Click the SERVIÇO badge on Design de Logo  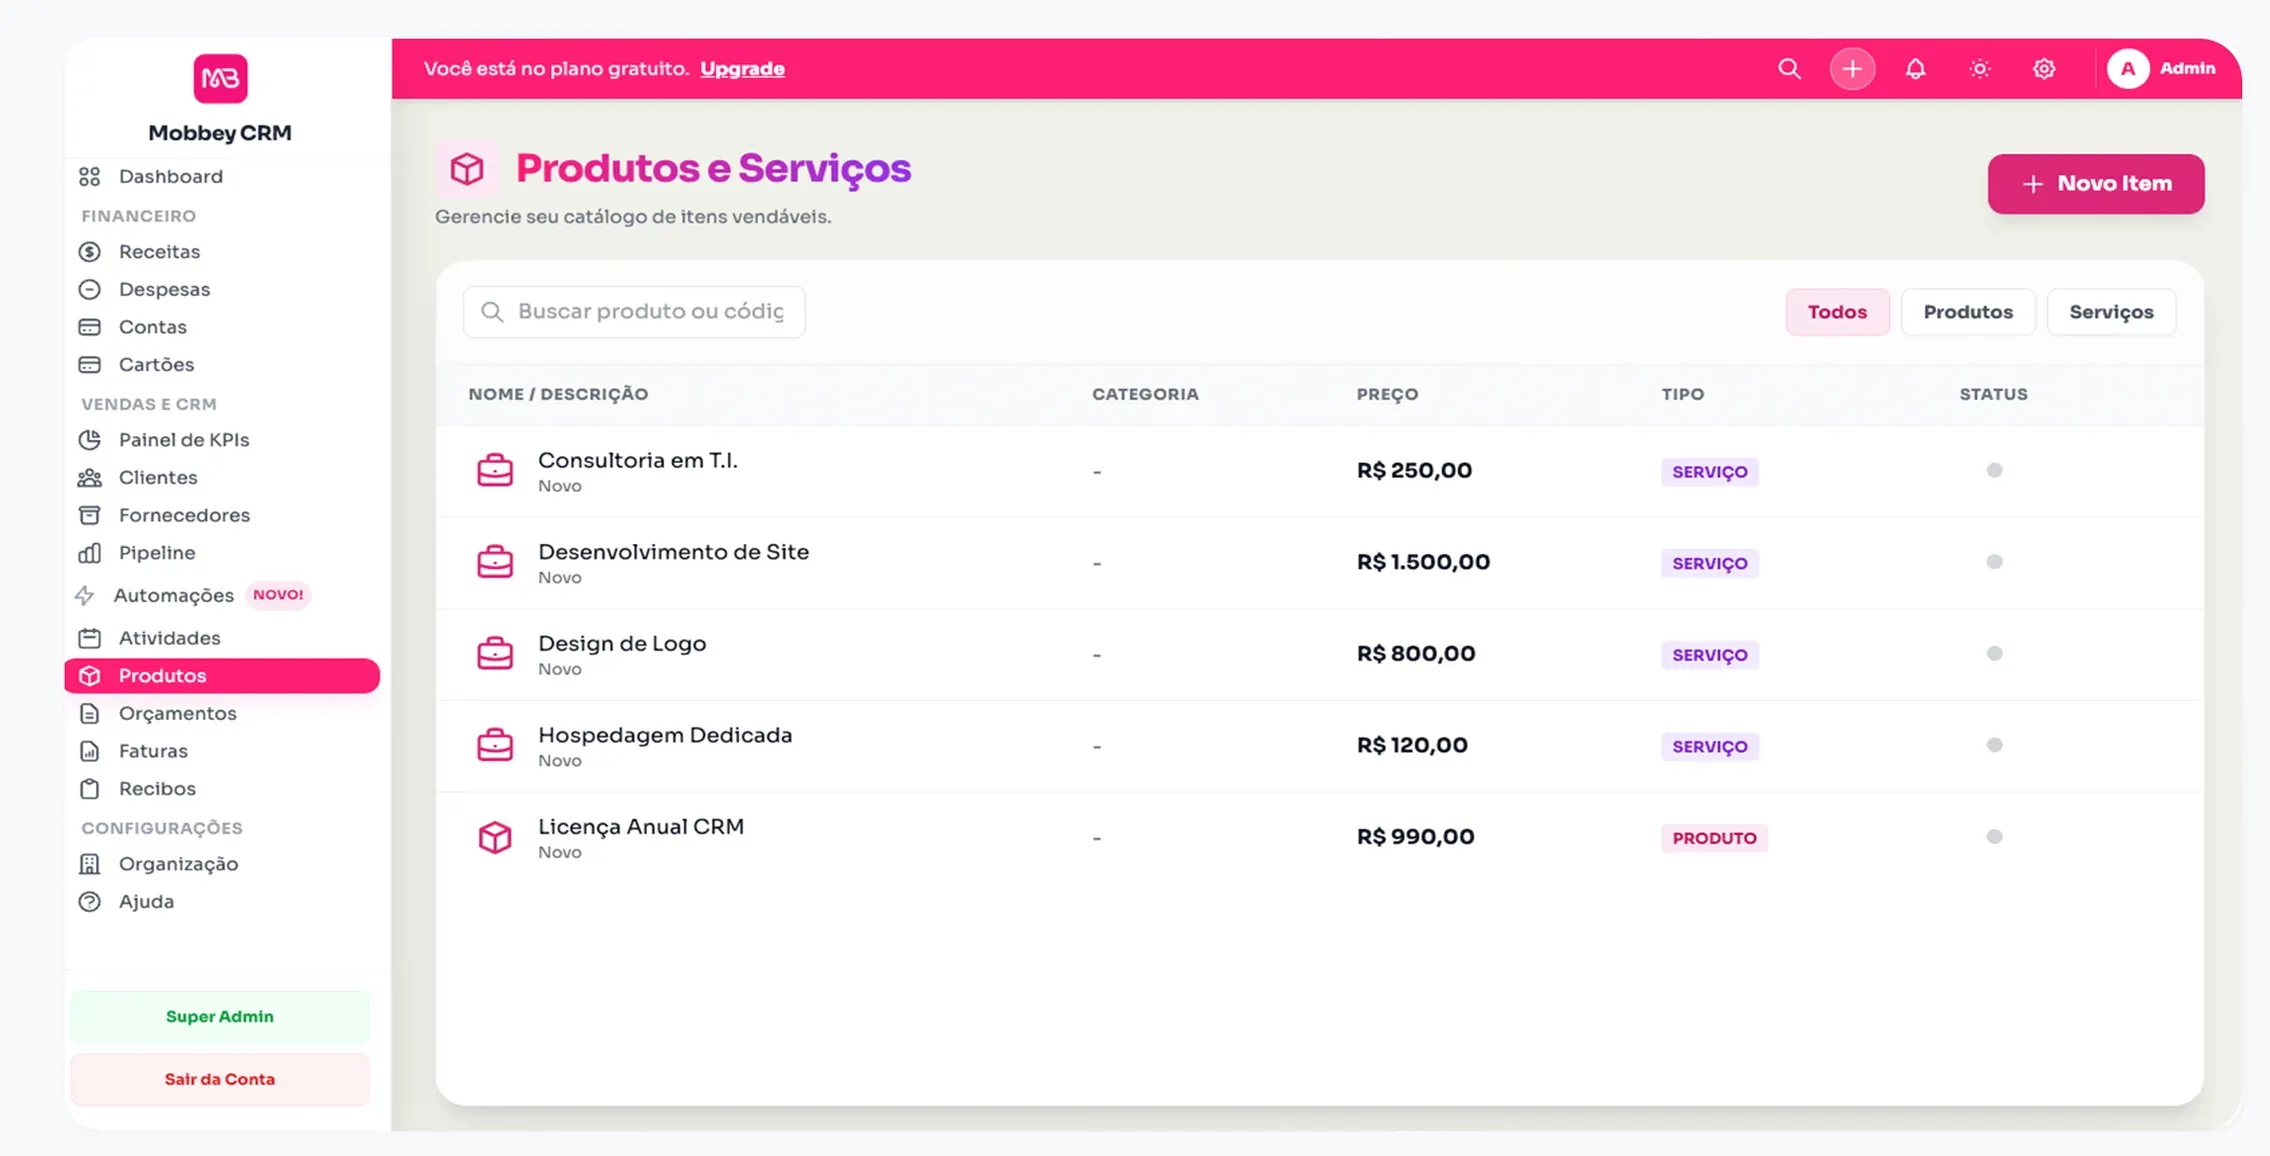click(x=1711, y=654)
